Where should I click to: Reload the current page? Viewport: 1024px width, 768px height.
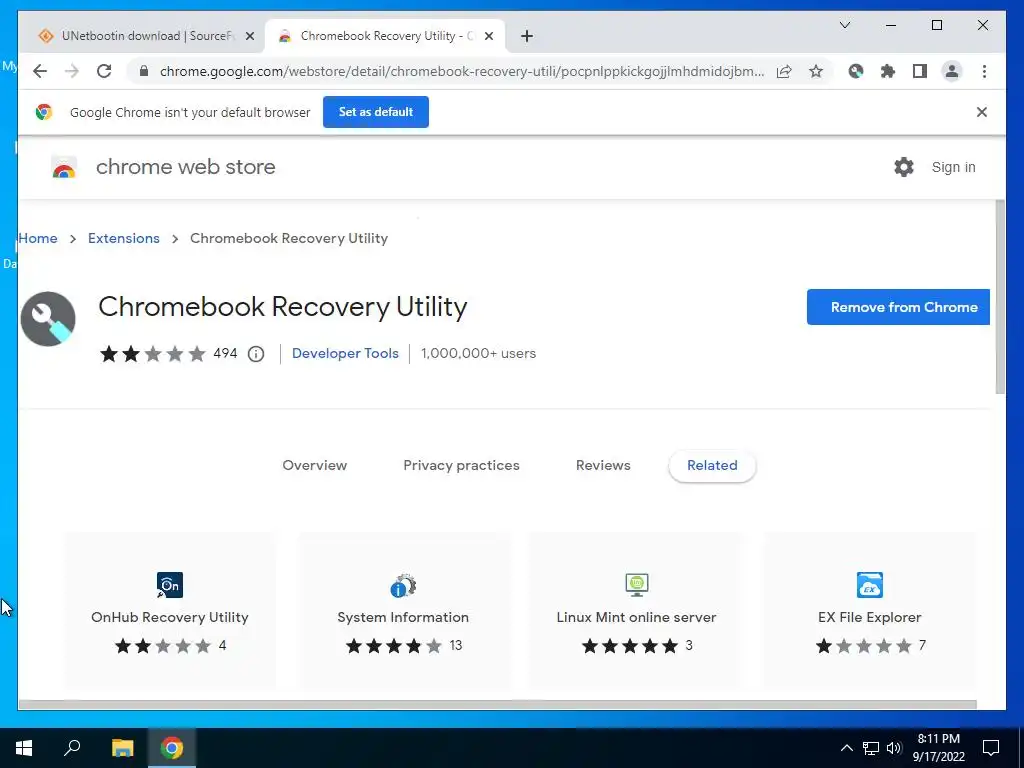pyautogui.click(x=104, y=71)
